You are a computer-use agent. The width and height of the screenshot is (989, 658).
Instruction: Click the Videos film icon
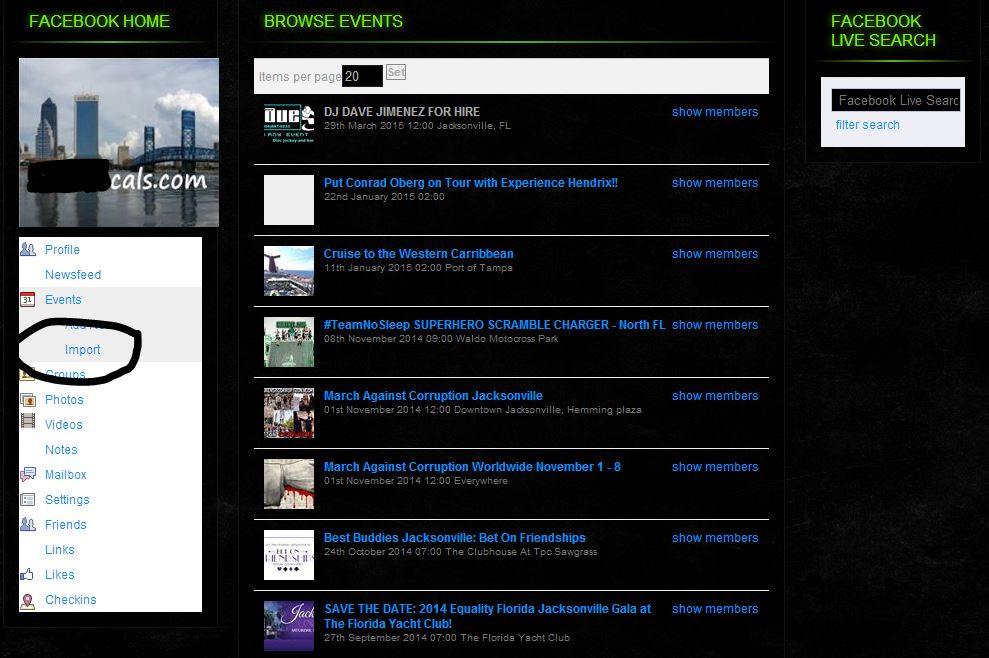[x=28, y=425]
